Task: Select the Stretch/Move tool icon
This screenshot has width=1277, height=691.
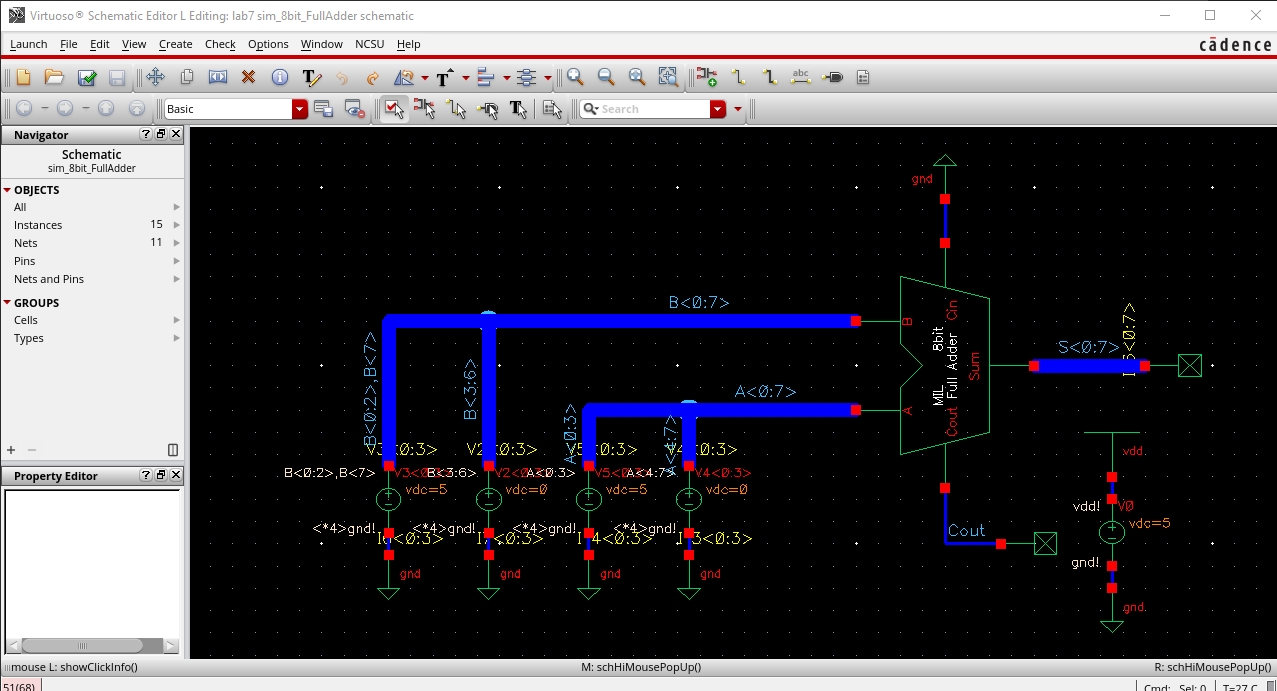Action: point(155,78)
